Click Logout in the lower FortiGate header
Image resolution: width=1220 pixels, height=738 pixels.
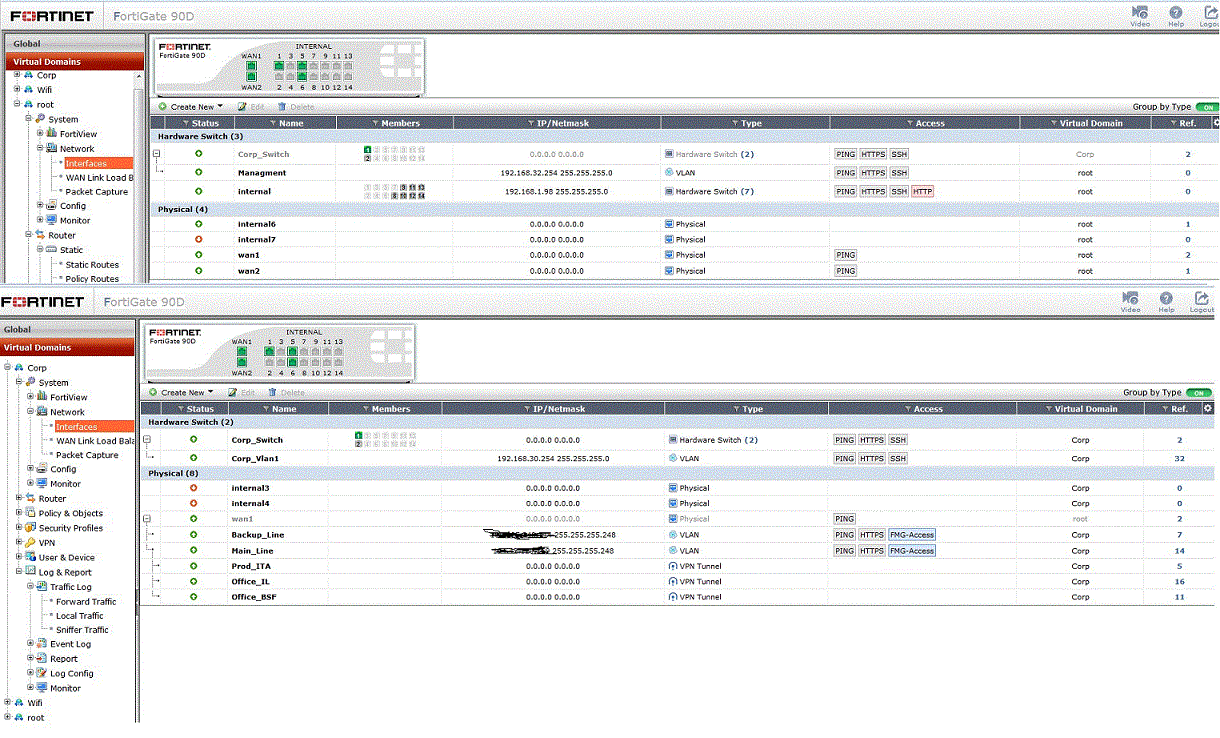[x=1201, y=301]
